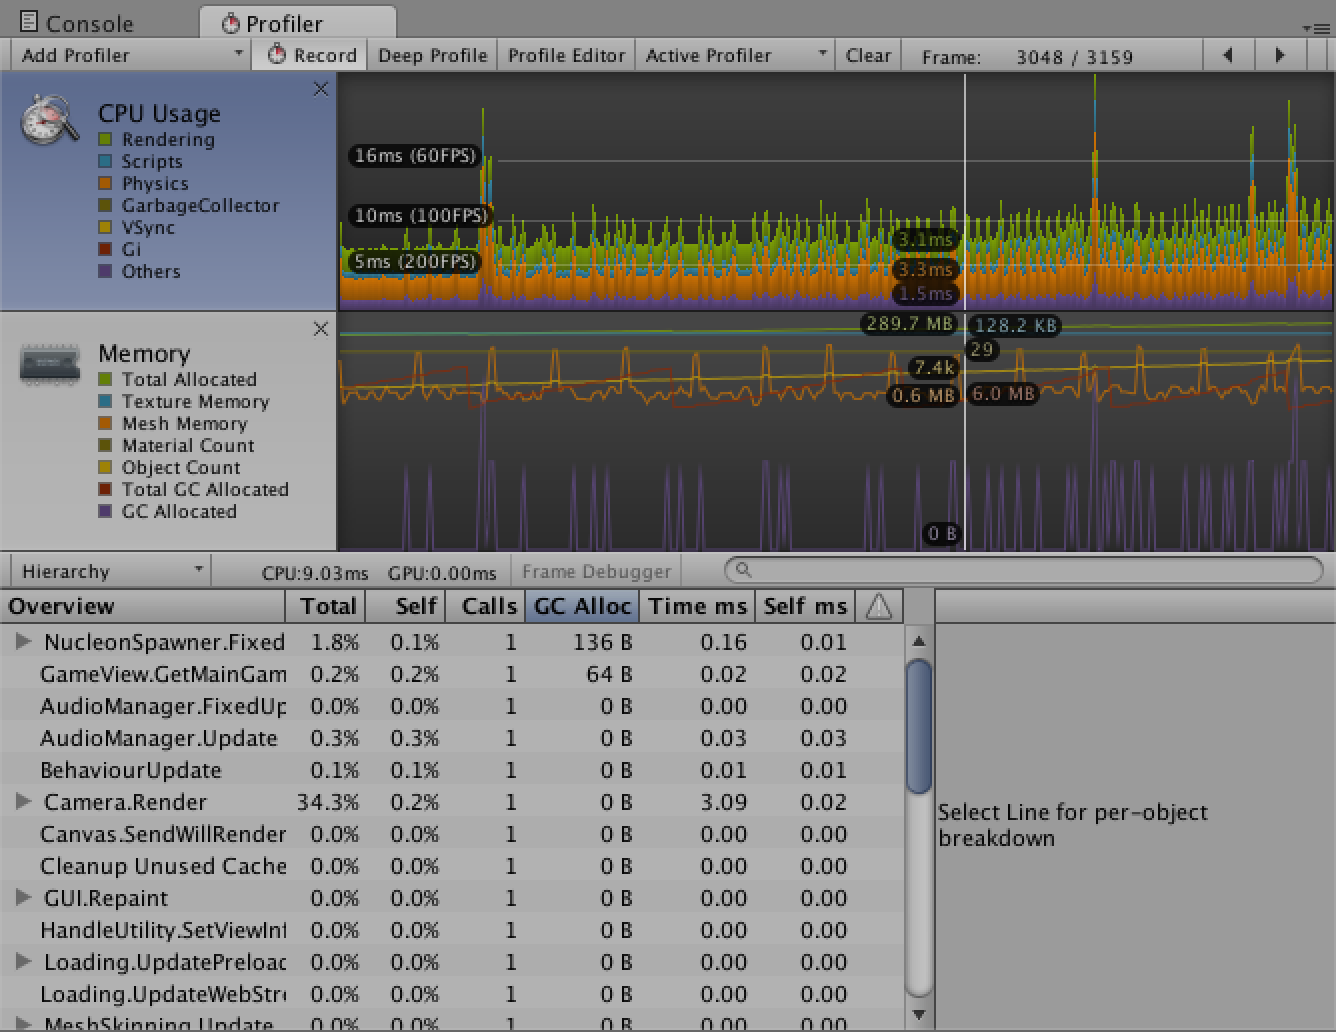1336x1032 pixels.
Task: Click the warning triangle column icon
Action: 879,606
